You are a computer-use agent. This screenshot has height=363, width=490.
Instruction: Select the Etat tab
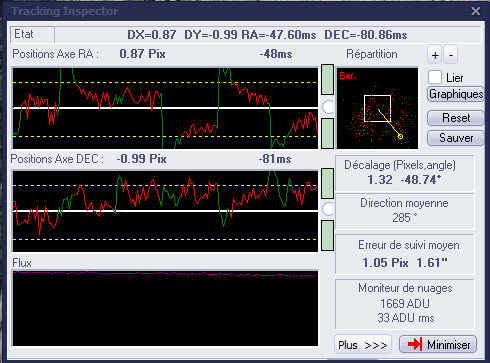click(32, 34)
